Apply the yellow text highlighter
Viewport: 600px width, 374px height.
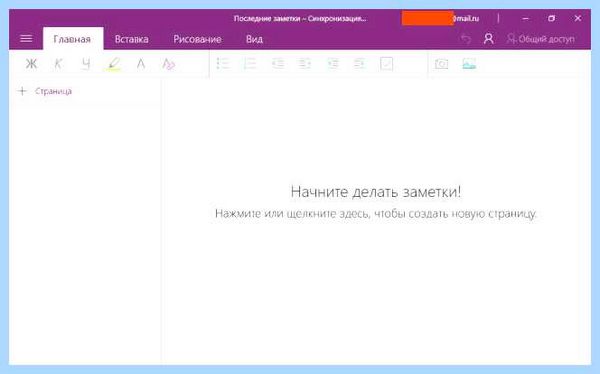pyautogui.click(x=113, y=64)
